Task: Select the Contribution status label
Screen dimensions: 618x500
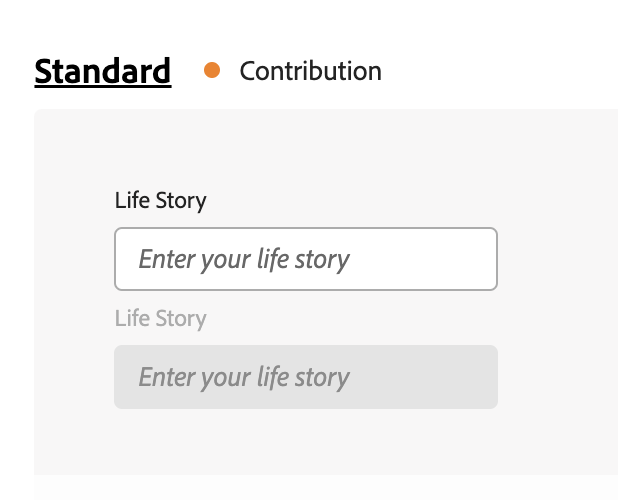Action: pyautogui.click(x=311, y=71)
